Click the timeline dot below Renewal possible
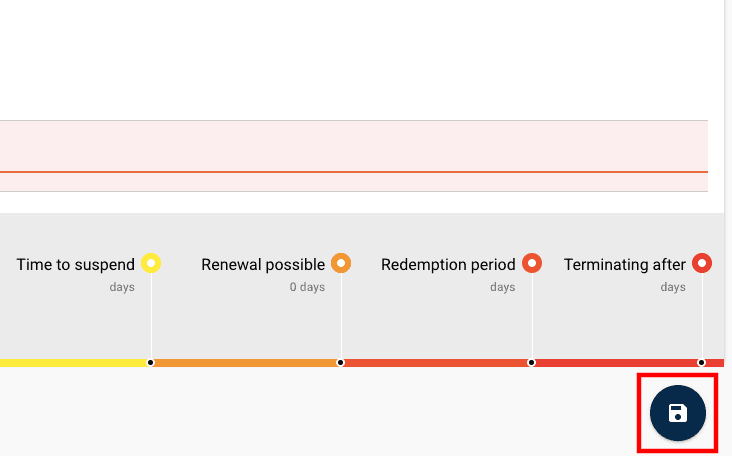The image size is (732, 456). (341, 362)
